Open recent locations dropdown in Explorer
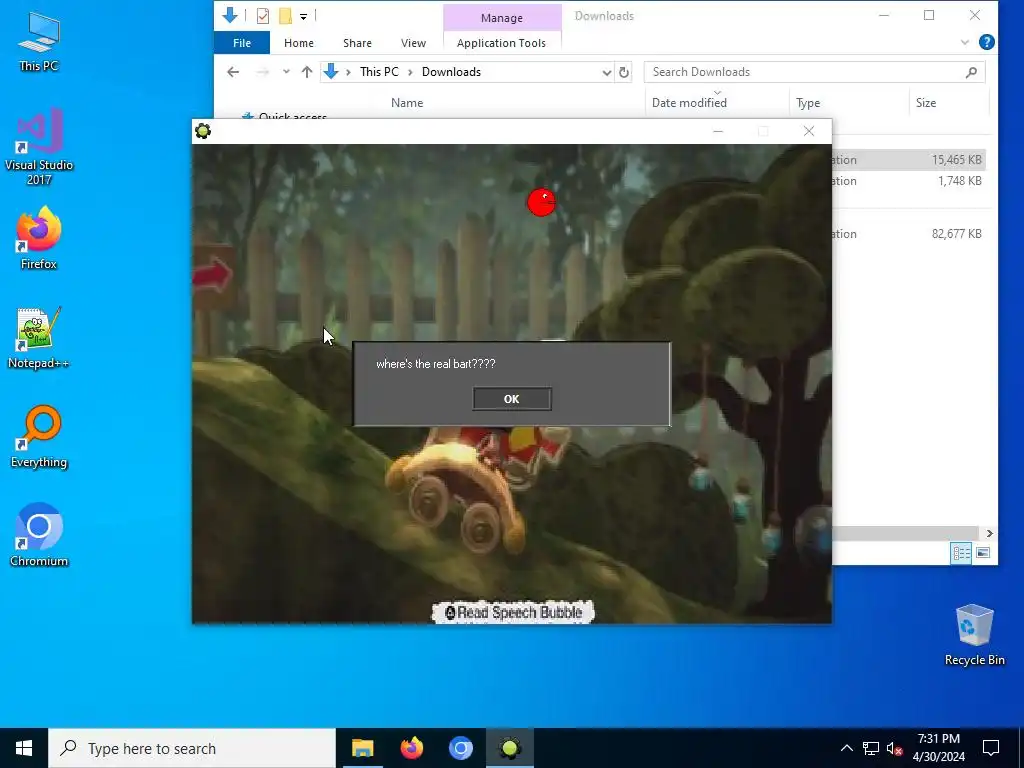 pos(286,72)
